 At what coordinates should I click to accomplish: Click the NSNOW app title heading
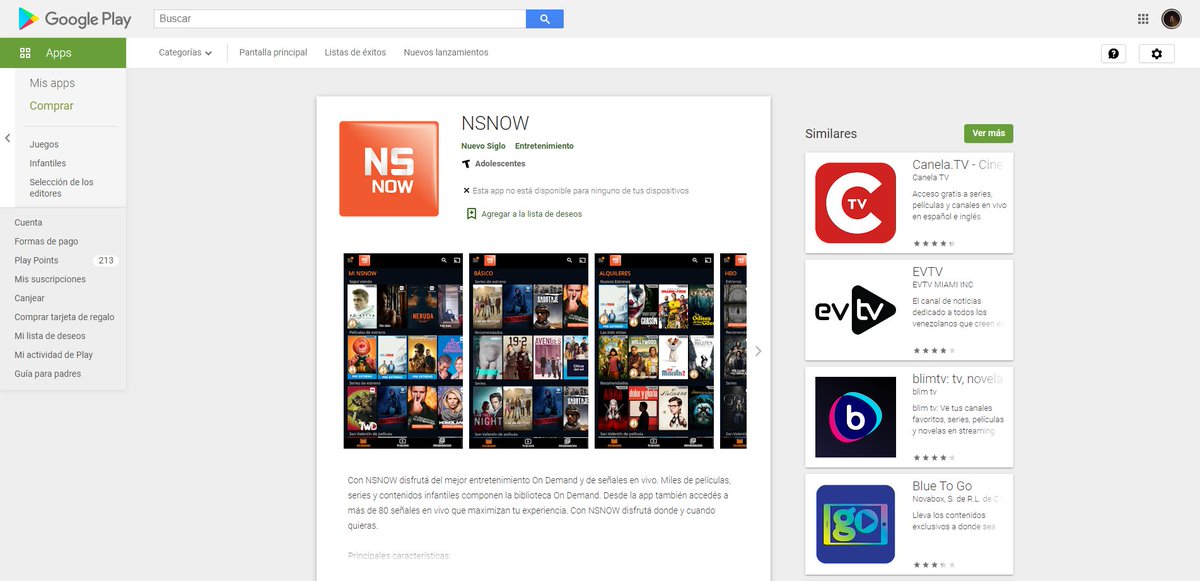click(495, 124)
